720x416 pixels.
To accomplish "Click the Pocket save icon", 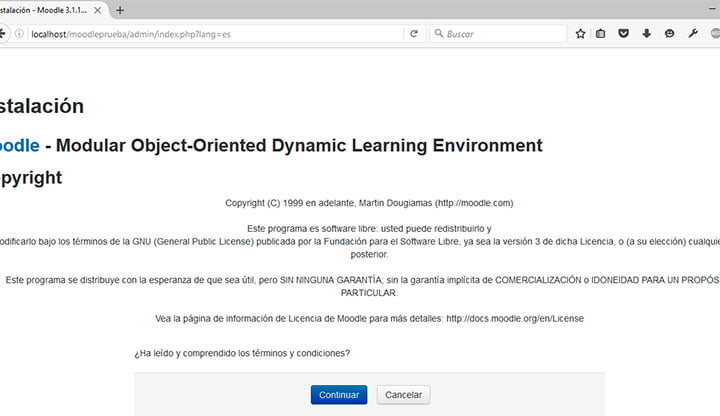I will pyautogui.click(x=623, y=34).
